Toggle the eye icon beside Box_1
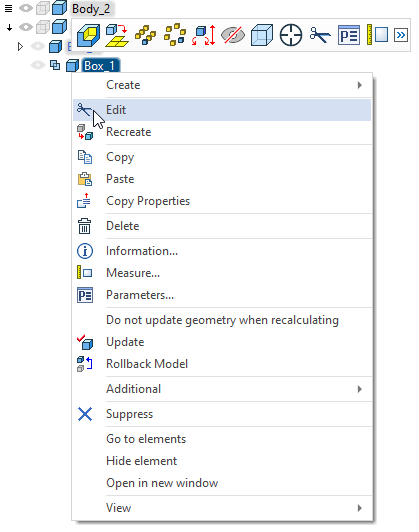Screen dimensions: 419x532 click(38, 65)
